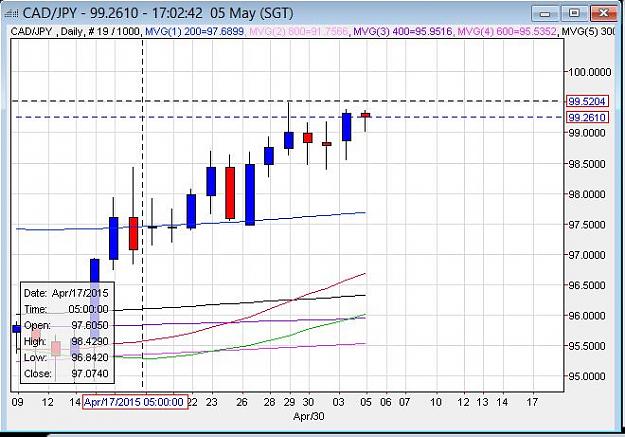This screenshot has width=625, height=437.
Task: Click the 99.5204 price level label
Action: click(x=587, y=101)
